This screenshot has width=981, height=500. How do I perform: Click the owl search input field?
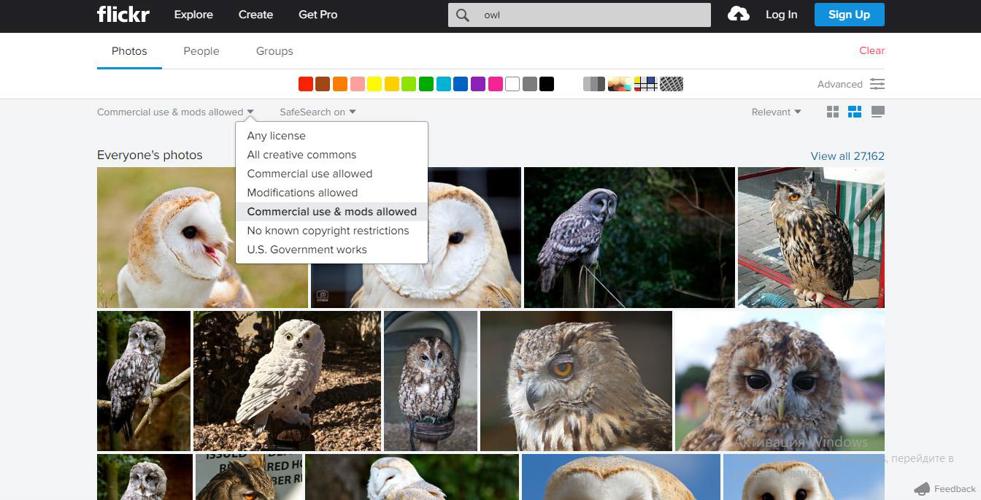(590, 15)
